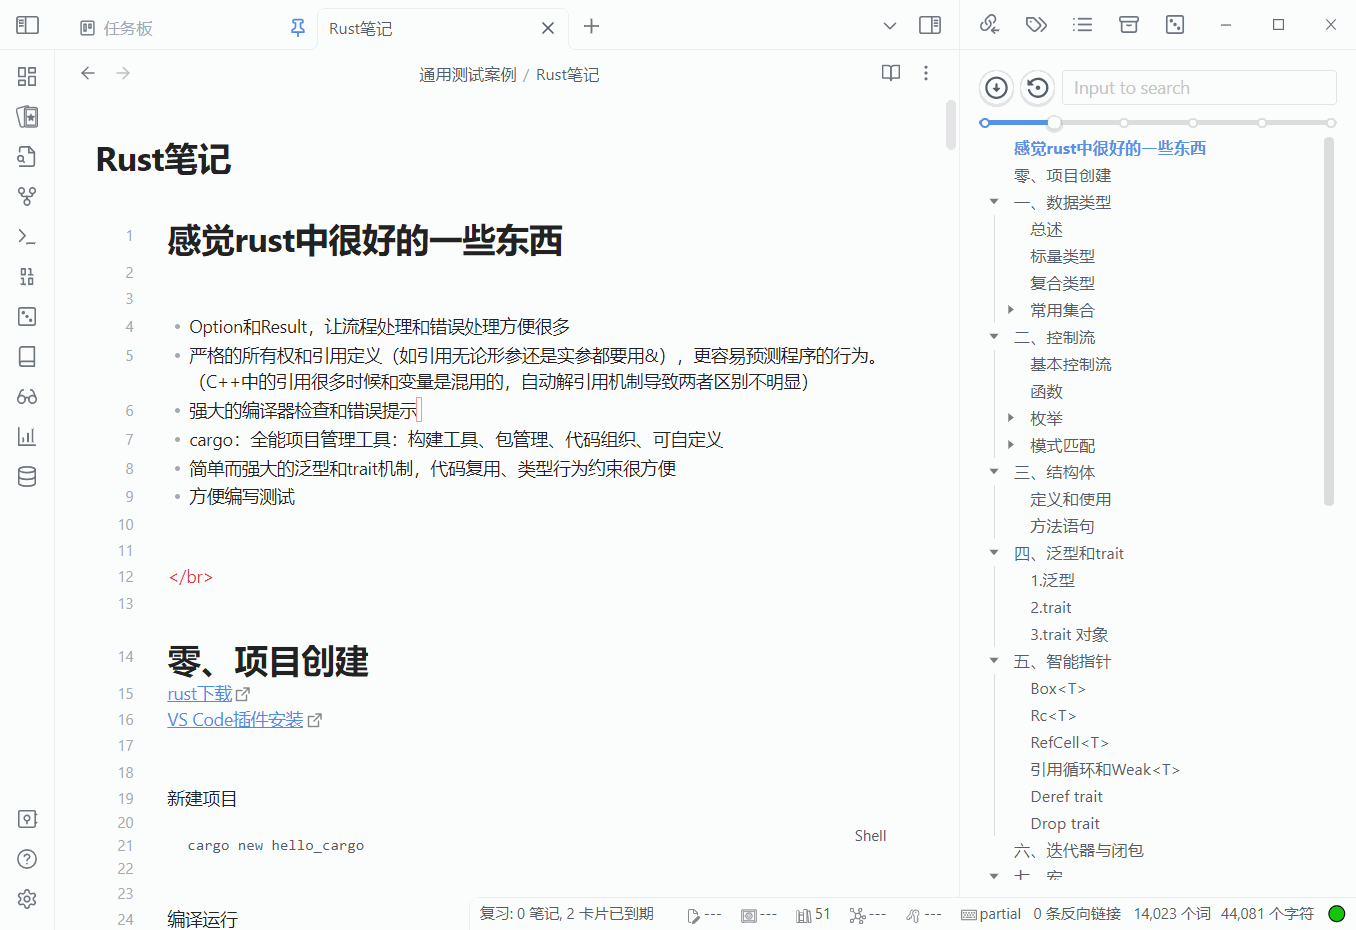Open the archive box panel icon
The image size is (1356, 930).
[x=1129, y=24]
